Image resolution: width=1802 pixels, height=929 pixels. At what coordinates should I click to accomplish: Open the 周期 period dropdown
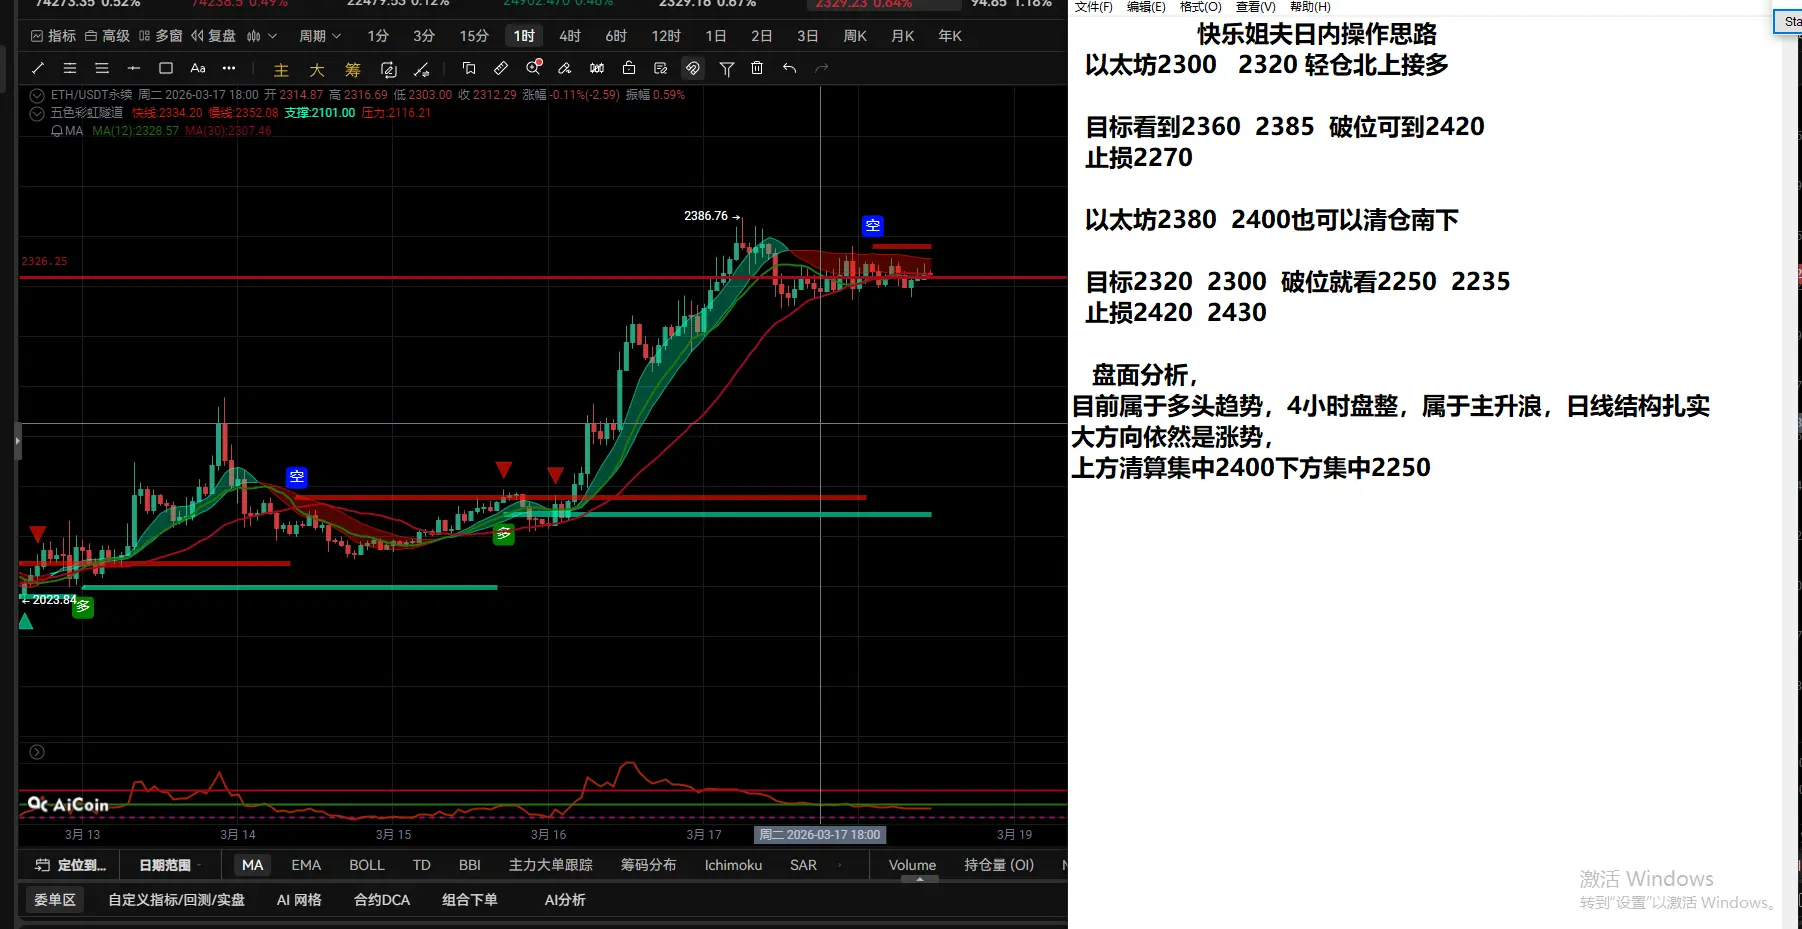[x=320, y=36]
